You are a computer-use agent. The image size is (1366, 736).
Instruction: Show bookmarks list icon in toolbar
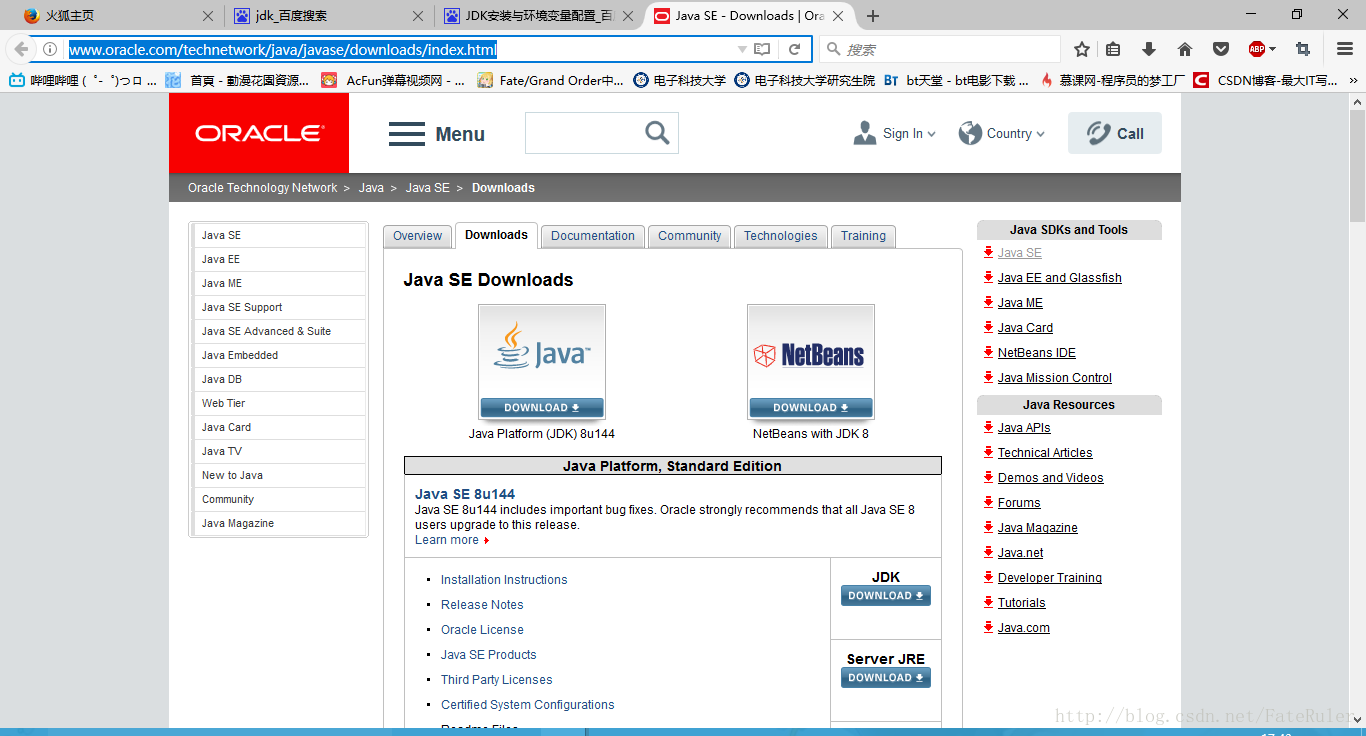coord(1113,49)
